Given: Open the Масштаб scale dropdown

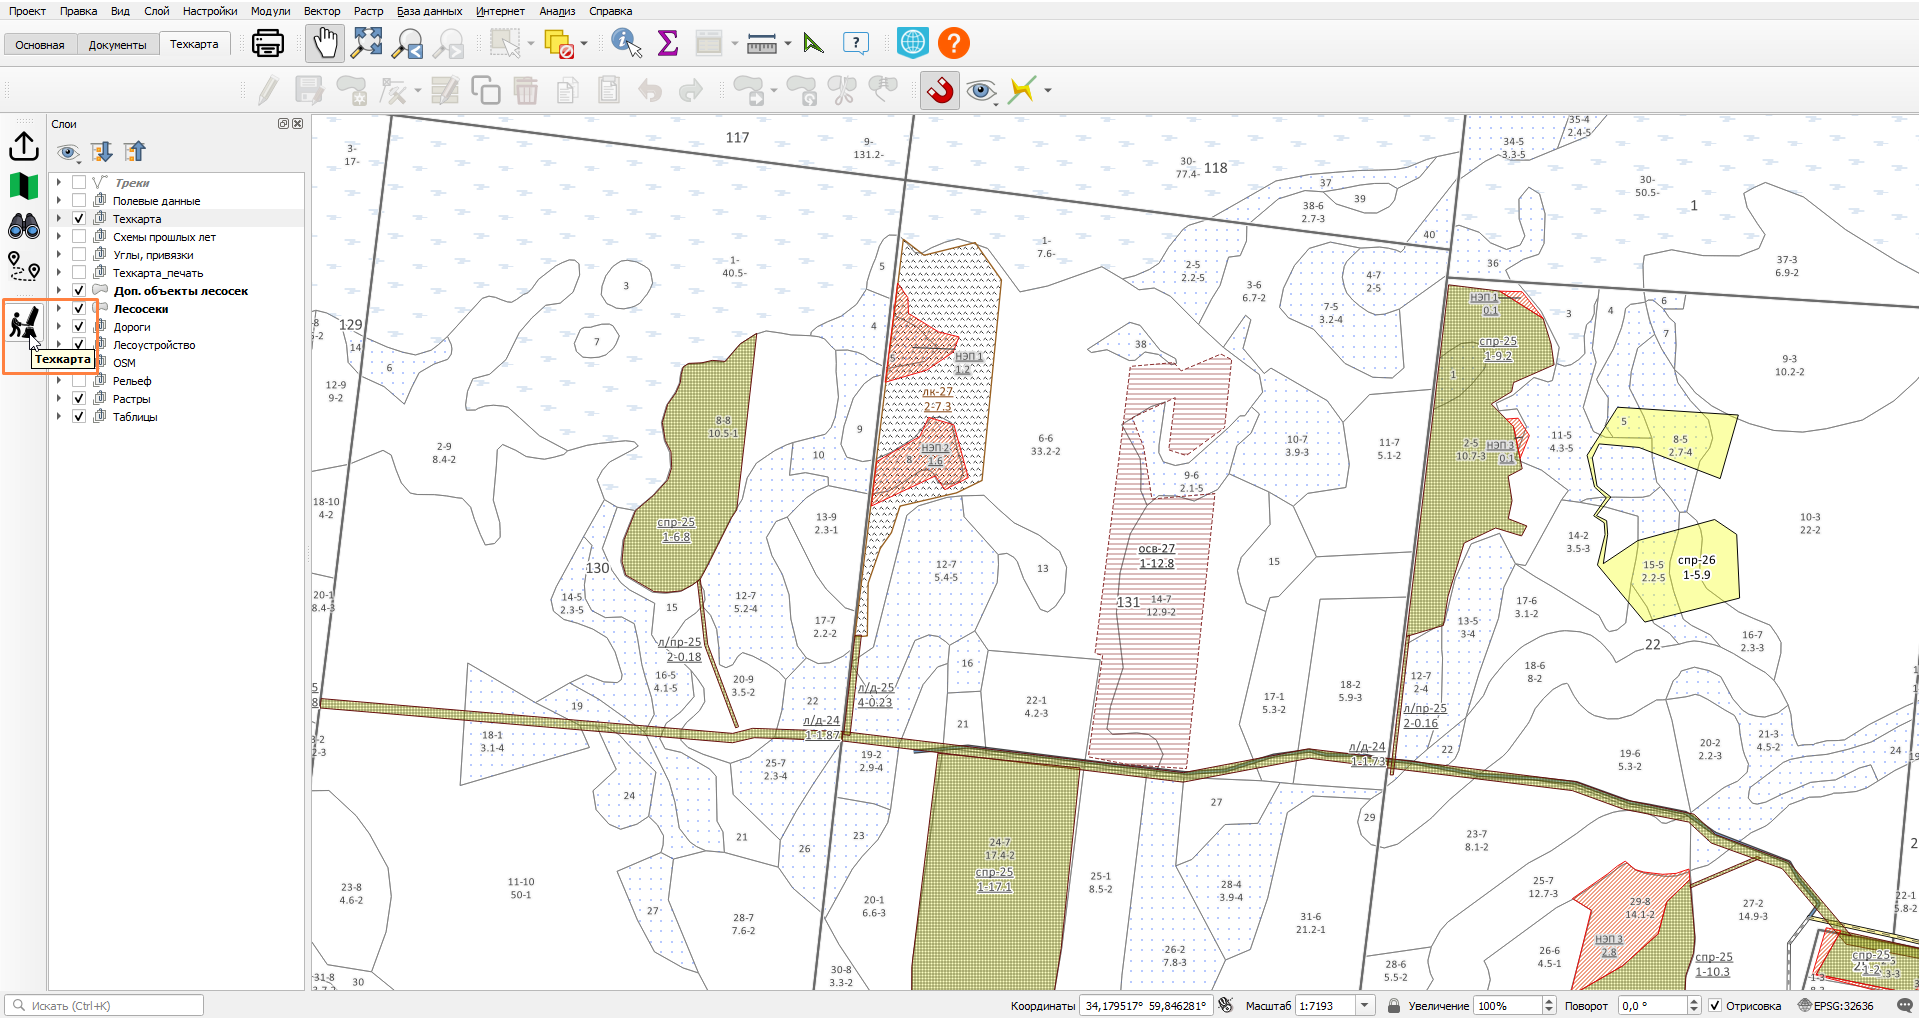Looking at the screenshot, I should tap(1364, 1005).
